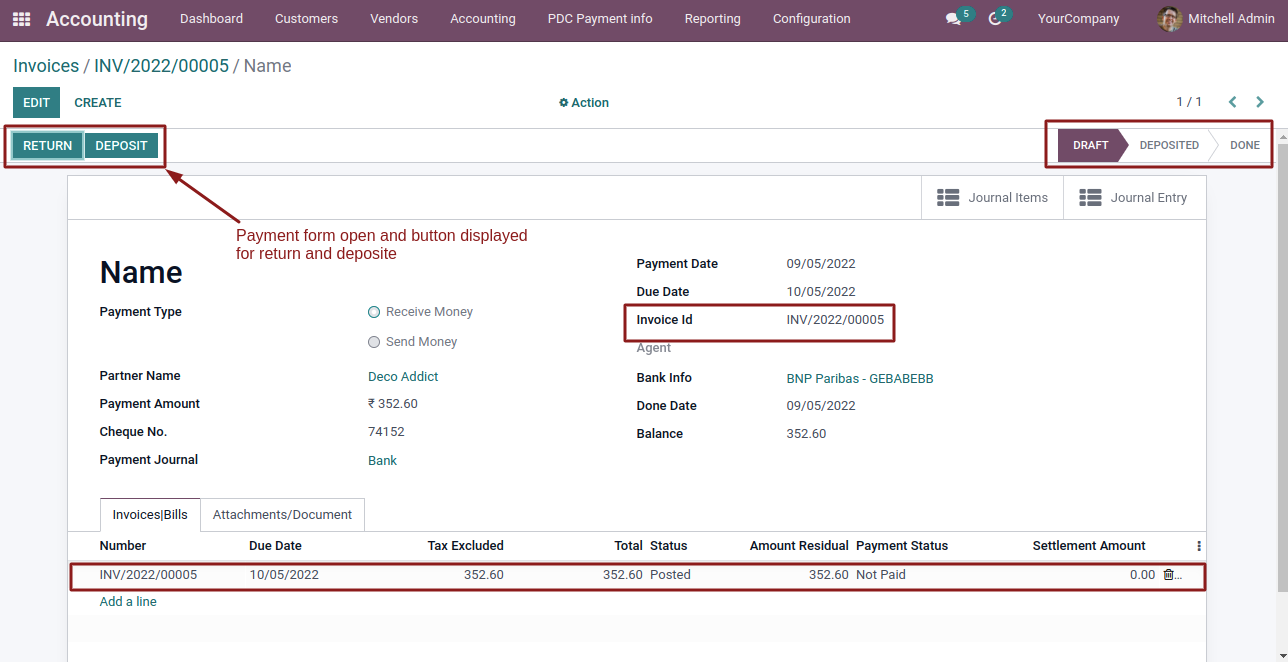Screen dimensions: 1288x662
Task: Open the Reporting menu
Action: pyautogui.click(x=713, y=19)
